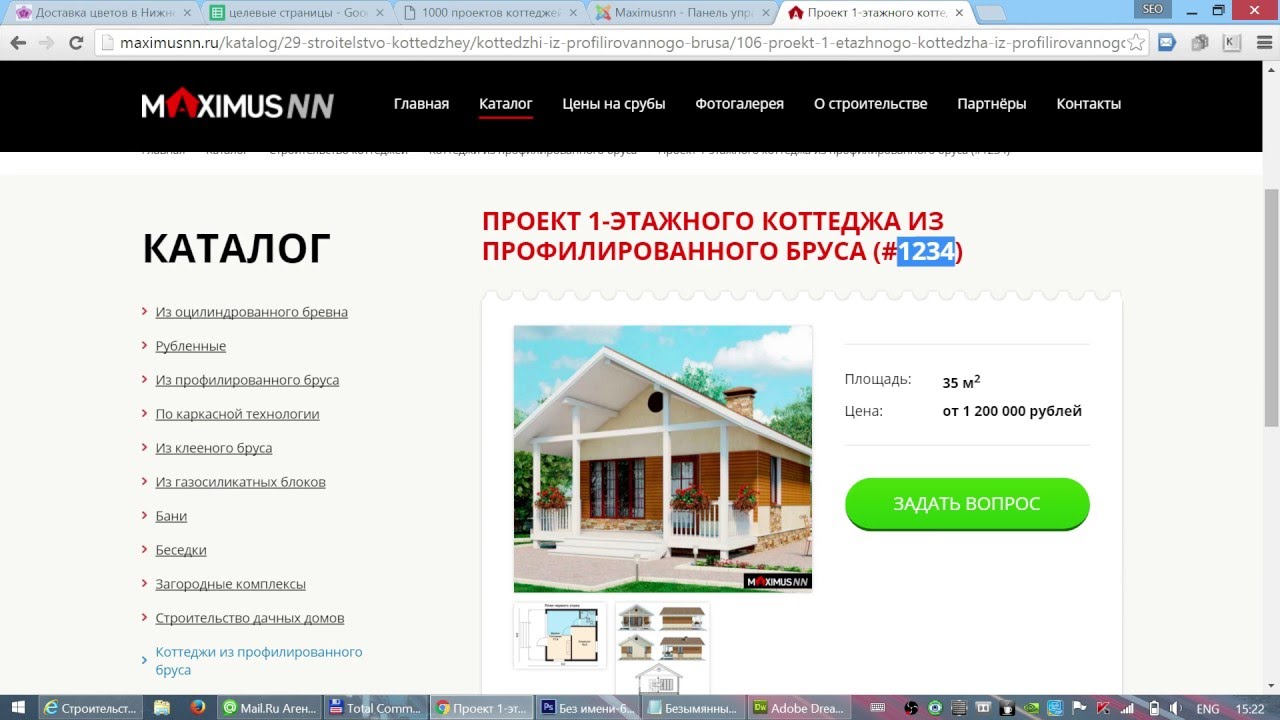Viewport: 1280px width, 720px height.
Task: Close the '1000 проектов коттеджей' tab
Action: pyautogui.click(x=572, y=13)
